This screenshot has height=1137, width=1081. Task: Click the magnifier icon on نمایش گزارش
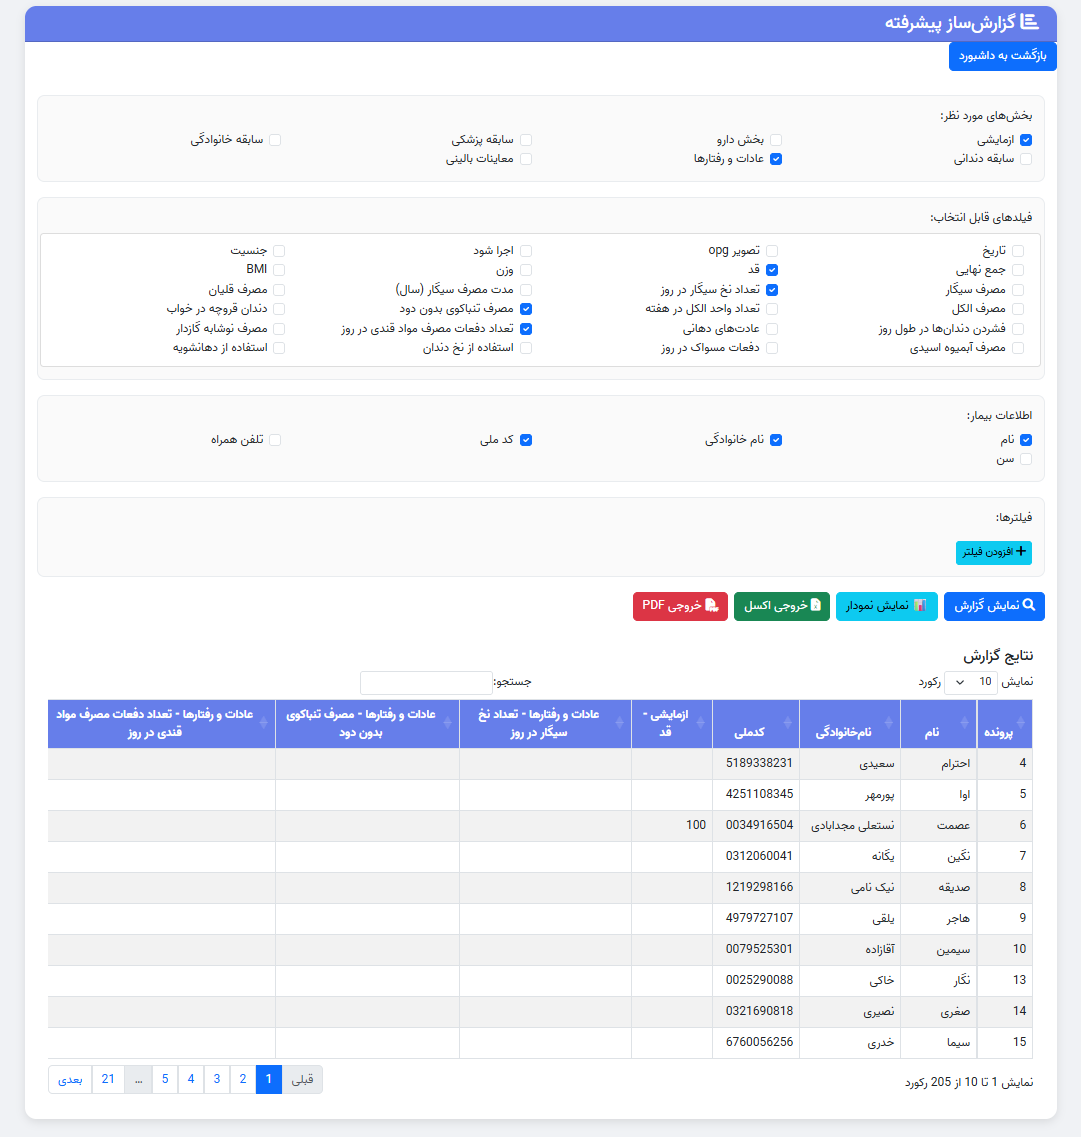[x=1029, y=605]
